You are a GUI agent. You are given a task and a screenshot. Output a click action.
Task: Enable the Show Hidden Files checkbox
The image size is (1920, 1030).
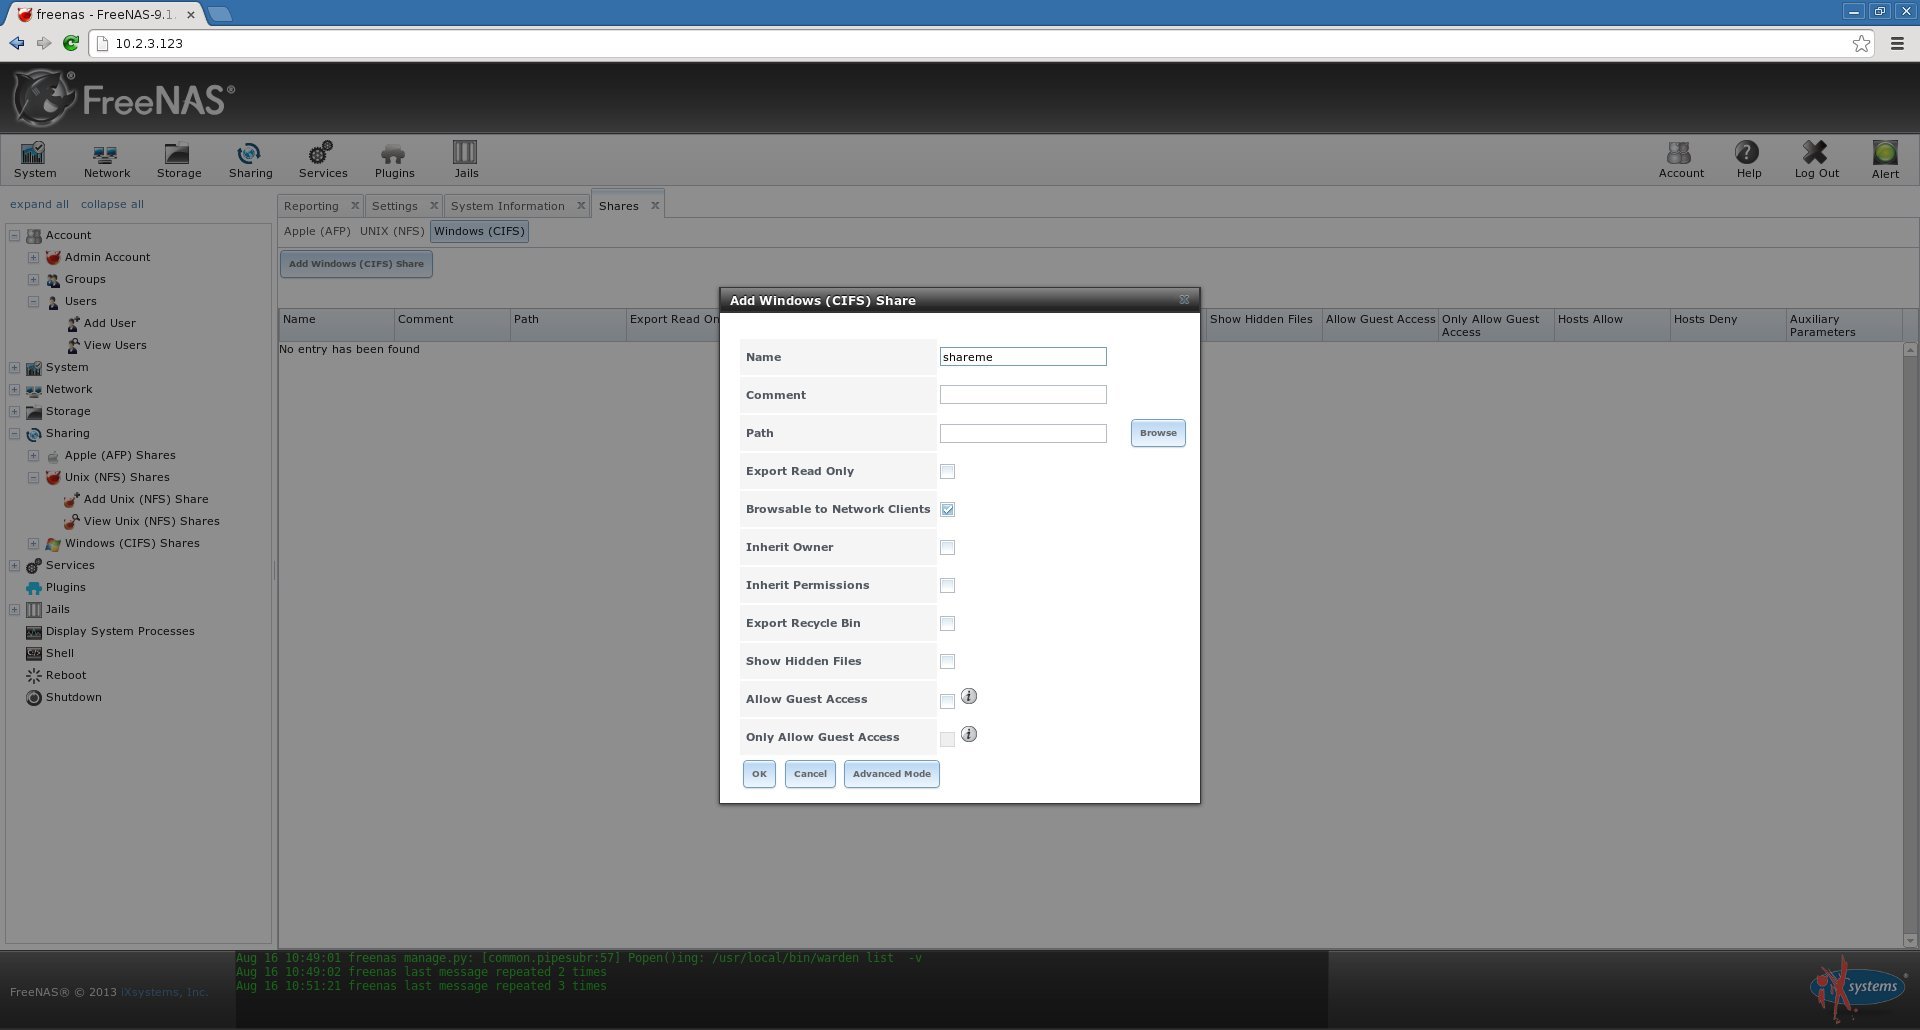click(947, 661)
